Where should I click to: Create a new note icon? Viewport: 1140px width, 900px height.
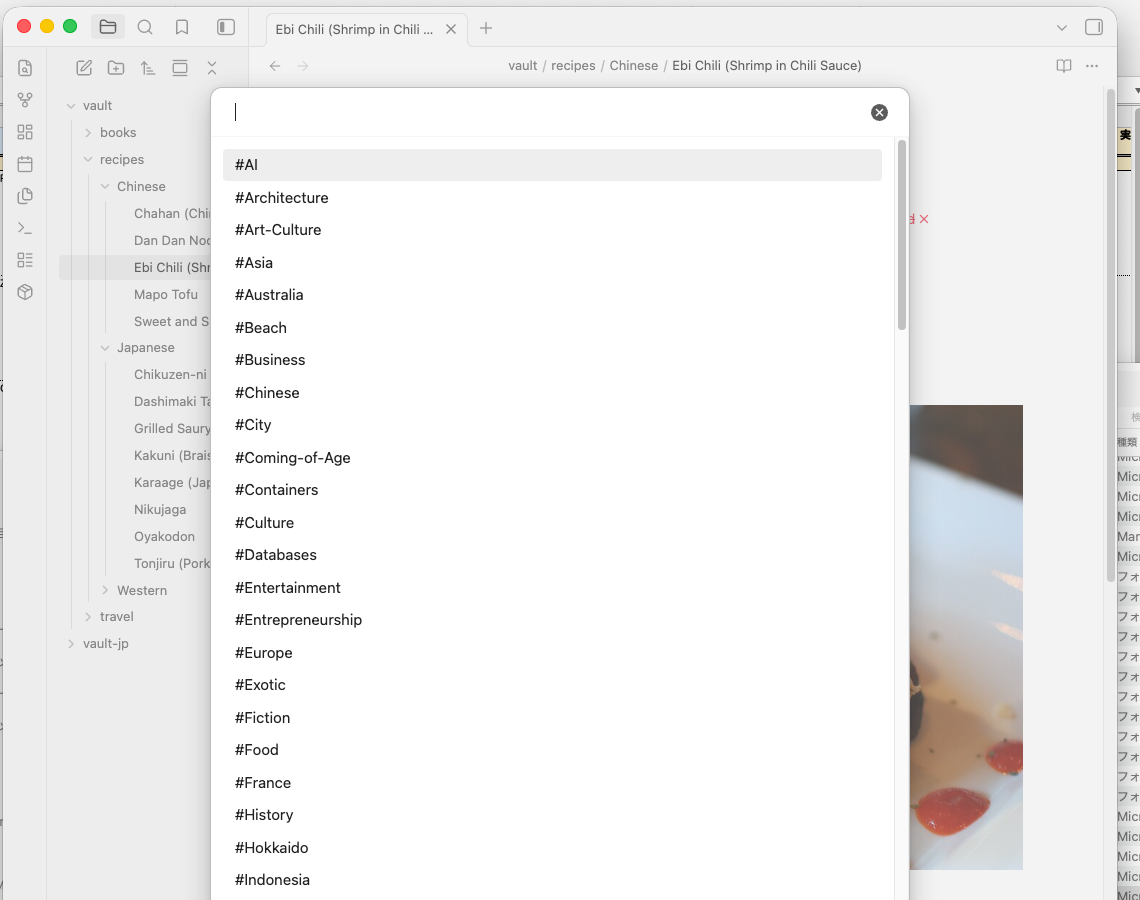click(84, 68)
